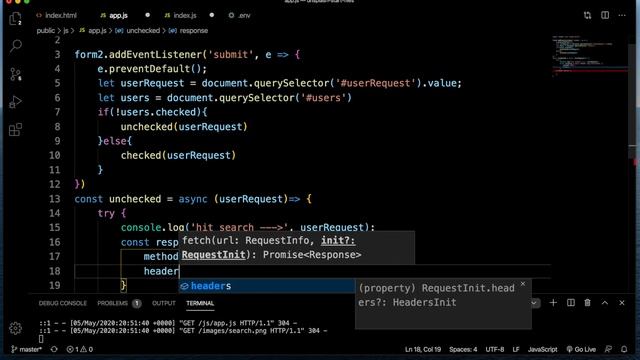Split the terminal pane

click(571, 303)
